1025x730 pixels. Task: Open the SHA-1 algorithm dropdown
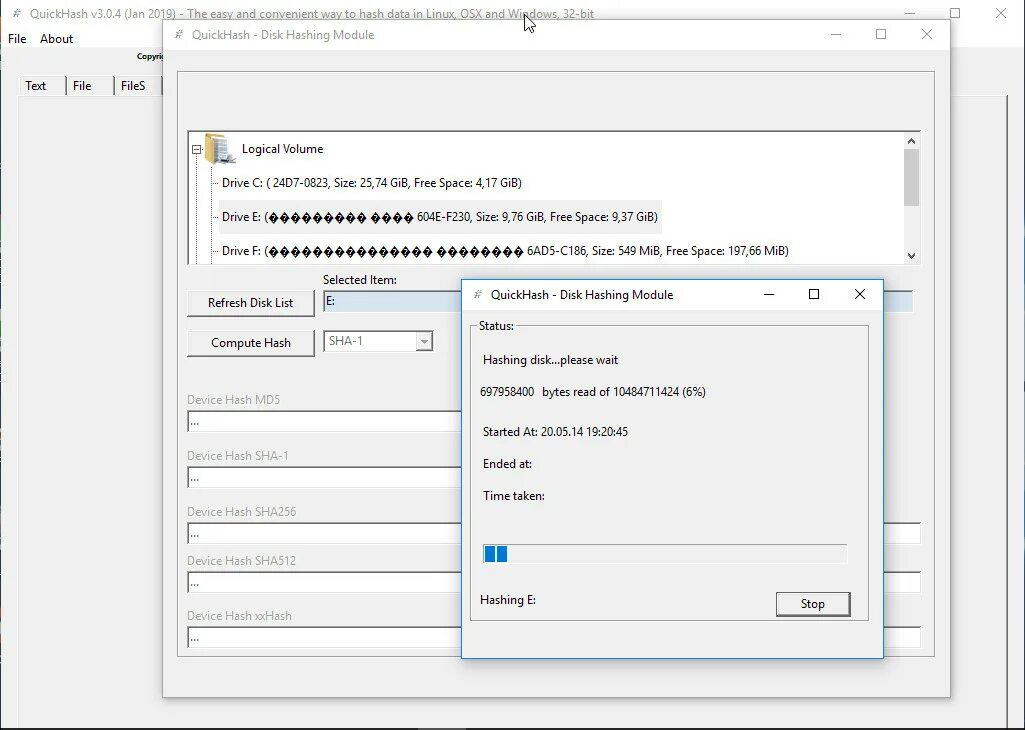tap(424, 341)
